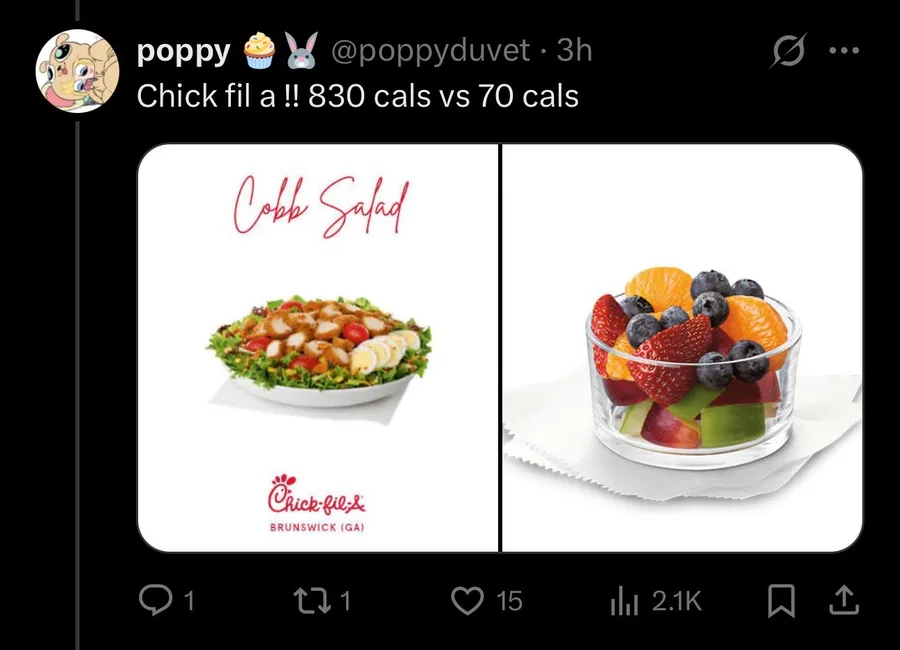Click the like count "15"
Screen dimensions: 900x650
[x=509, y=600]
